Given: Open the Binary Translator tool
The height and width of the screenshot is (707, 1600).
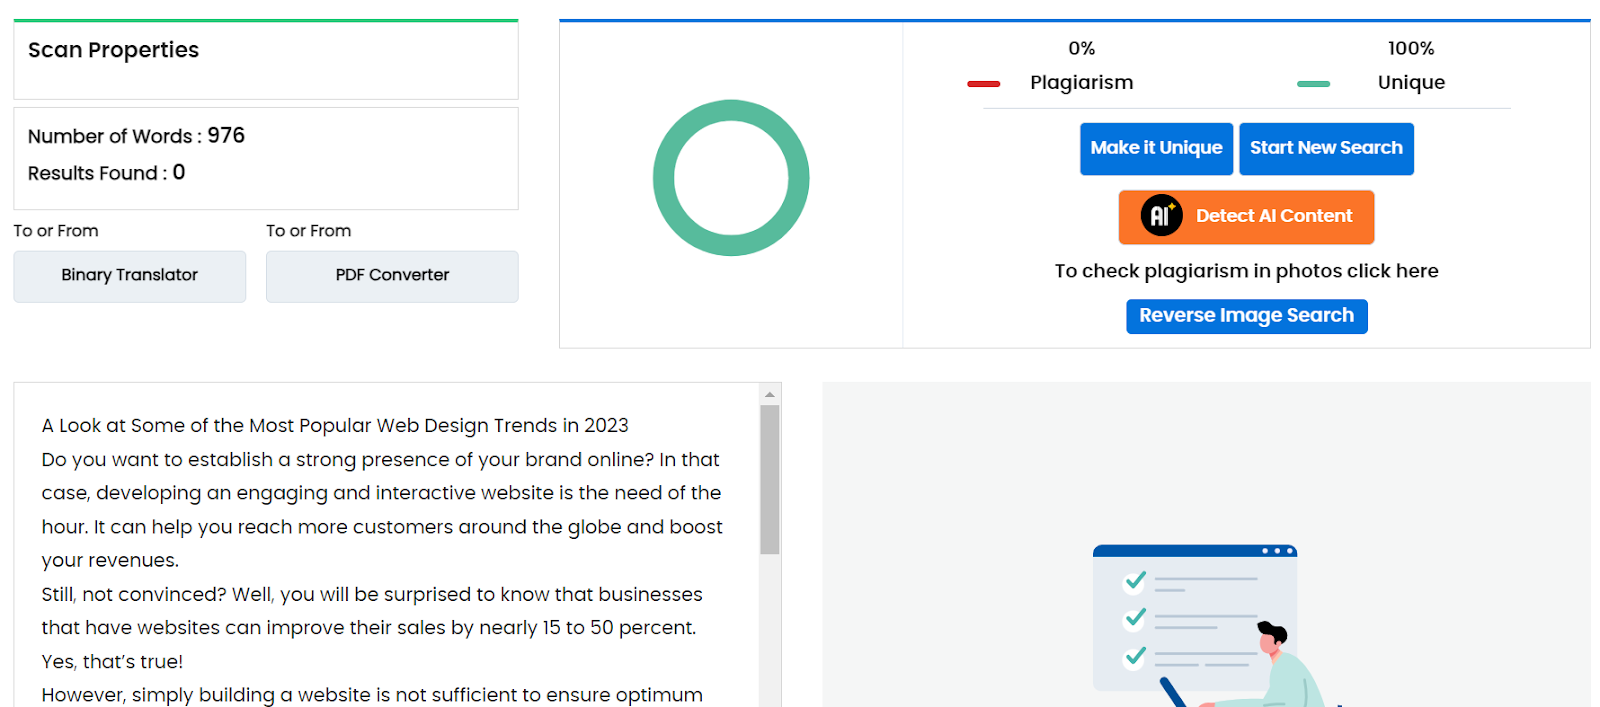Looking at the screenshot, I should (130, 276).
